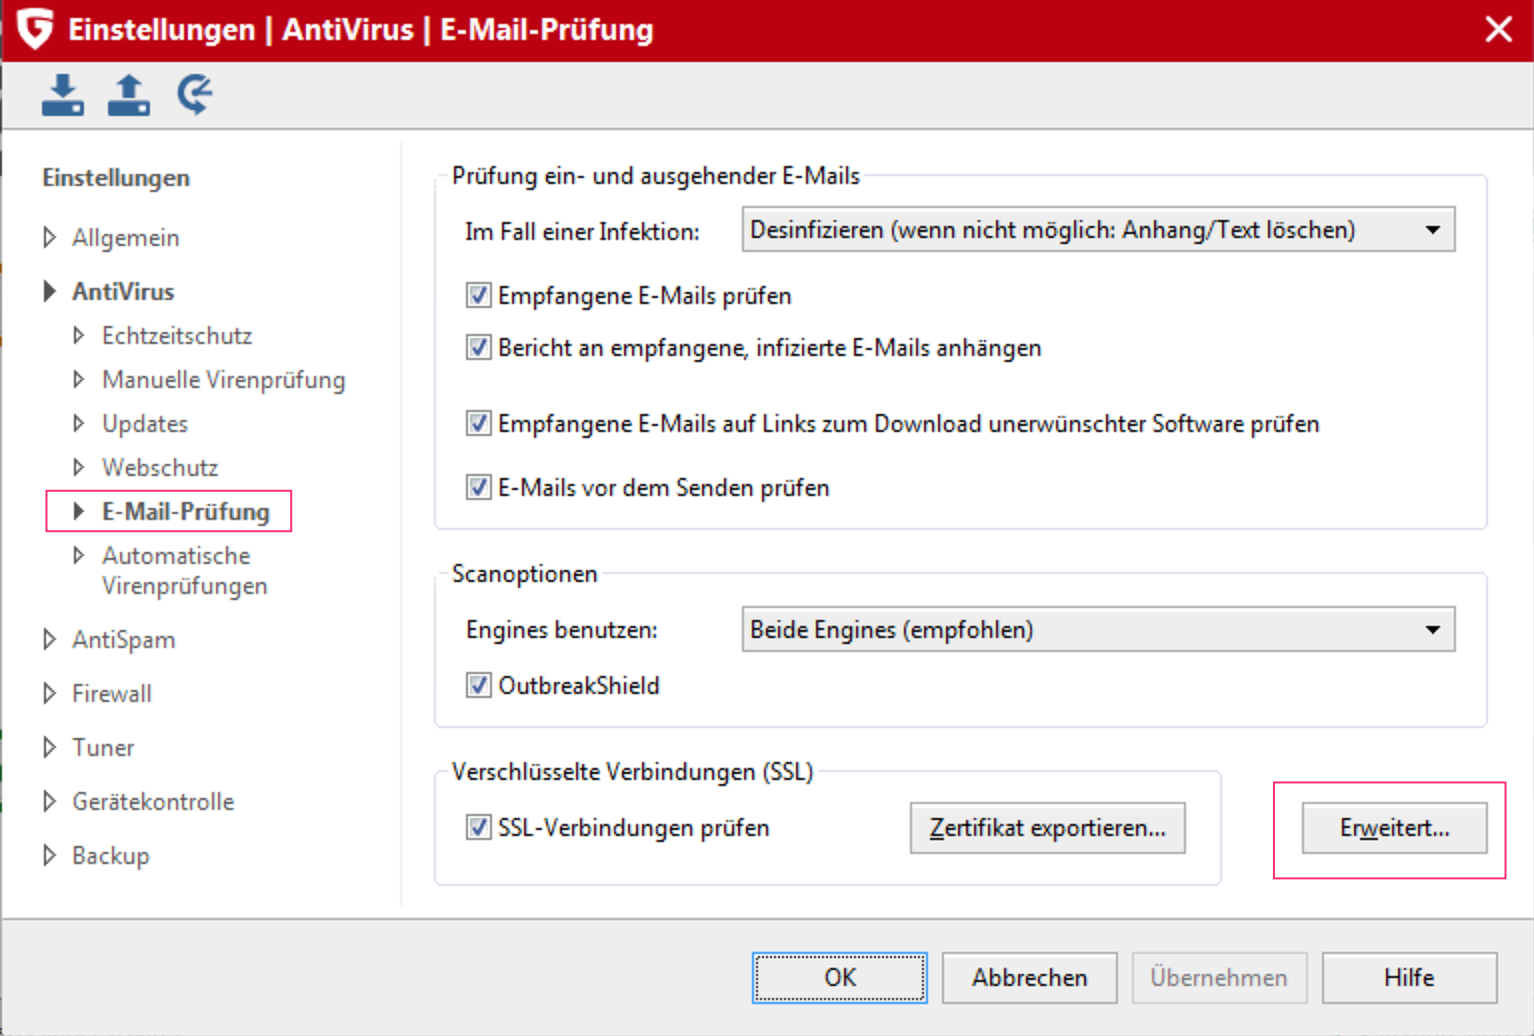Expand the Tuner tree arrow
Image resolution: width=1534 pixels, height=1036 pixels.
(x=49, y=747)
